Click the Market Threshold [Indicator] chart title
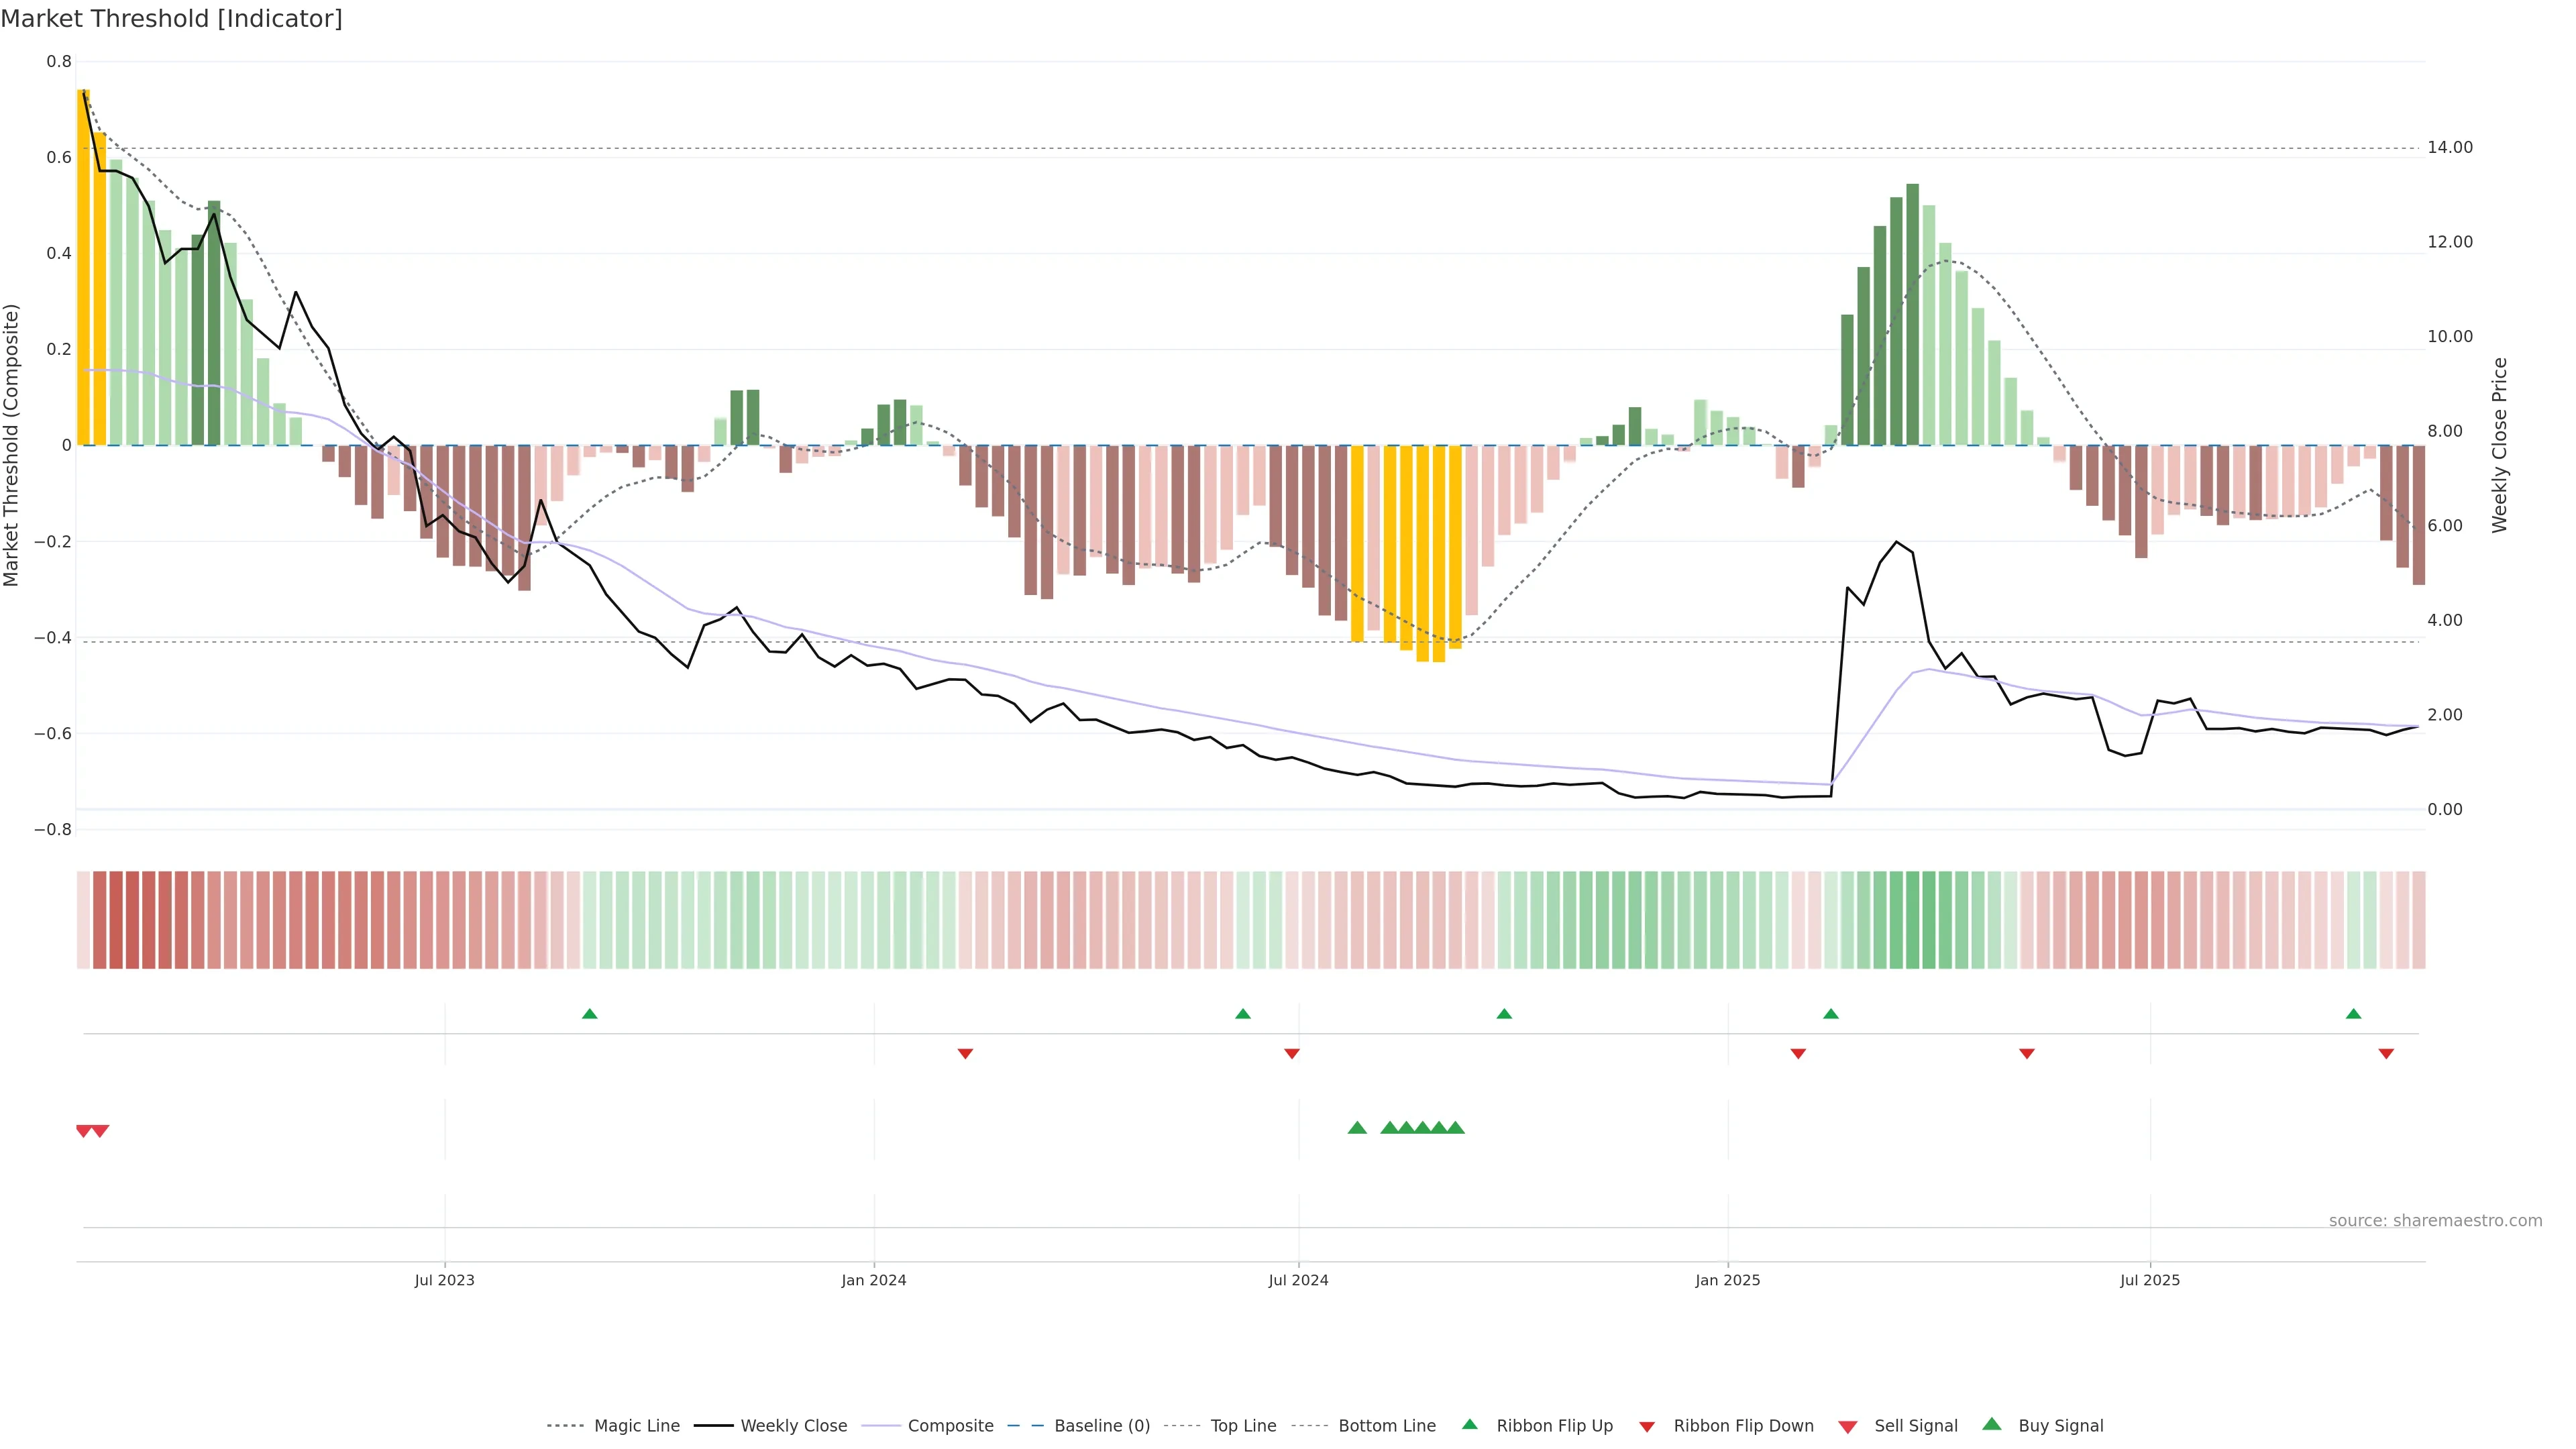This screenshot has width=2576, height=1449. 171,19
